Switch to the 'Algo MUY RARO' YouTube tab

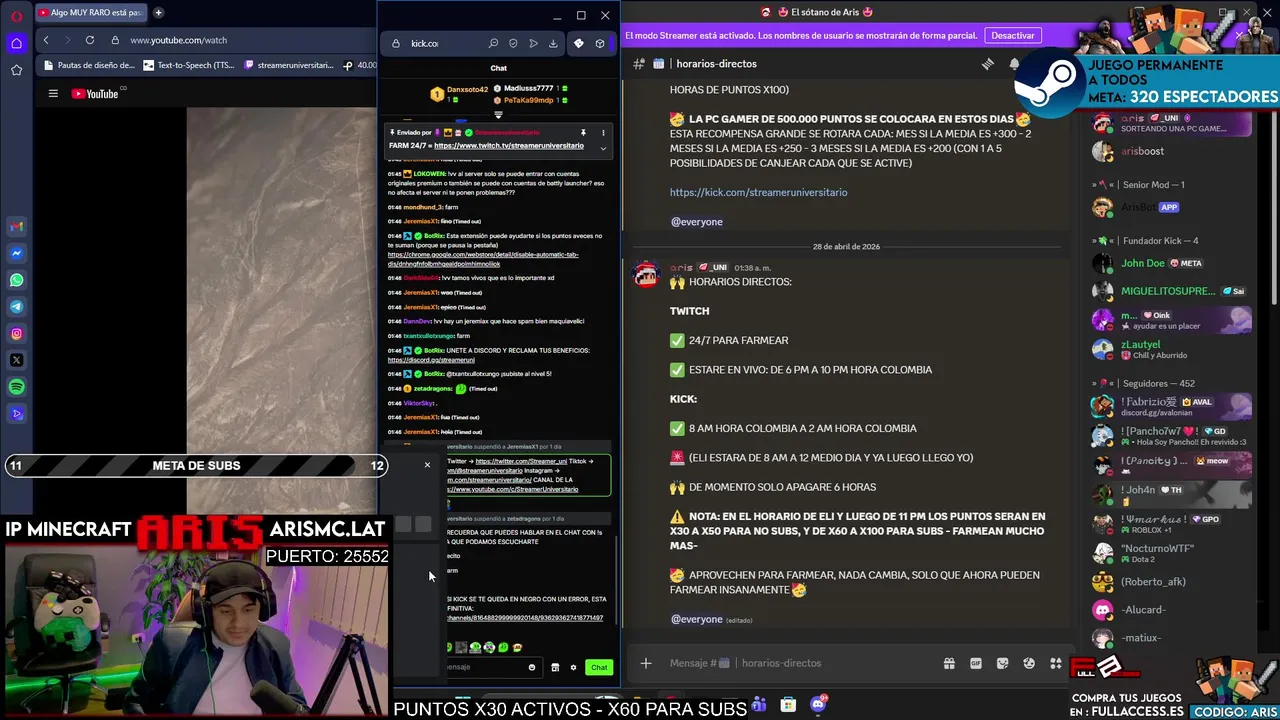[91, 13]
